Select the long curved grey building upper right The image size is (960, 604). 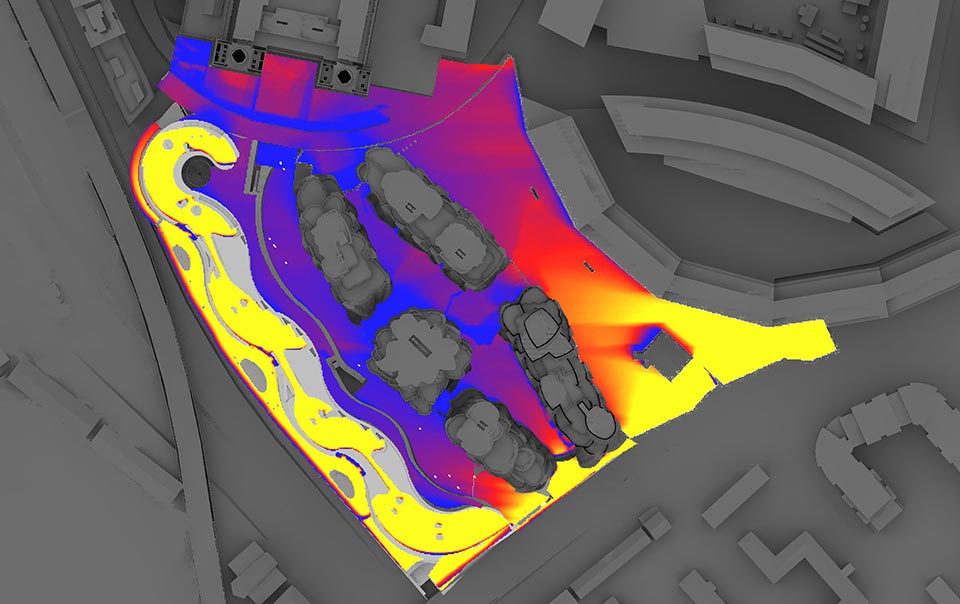[x=760, y=160]
